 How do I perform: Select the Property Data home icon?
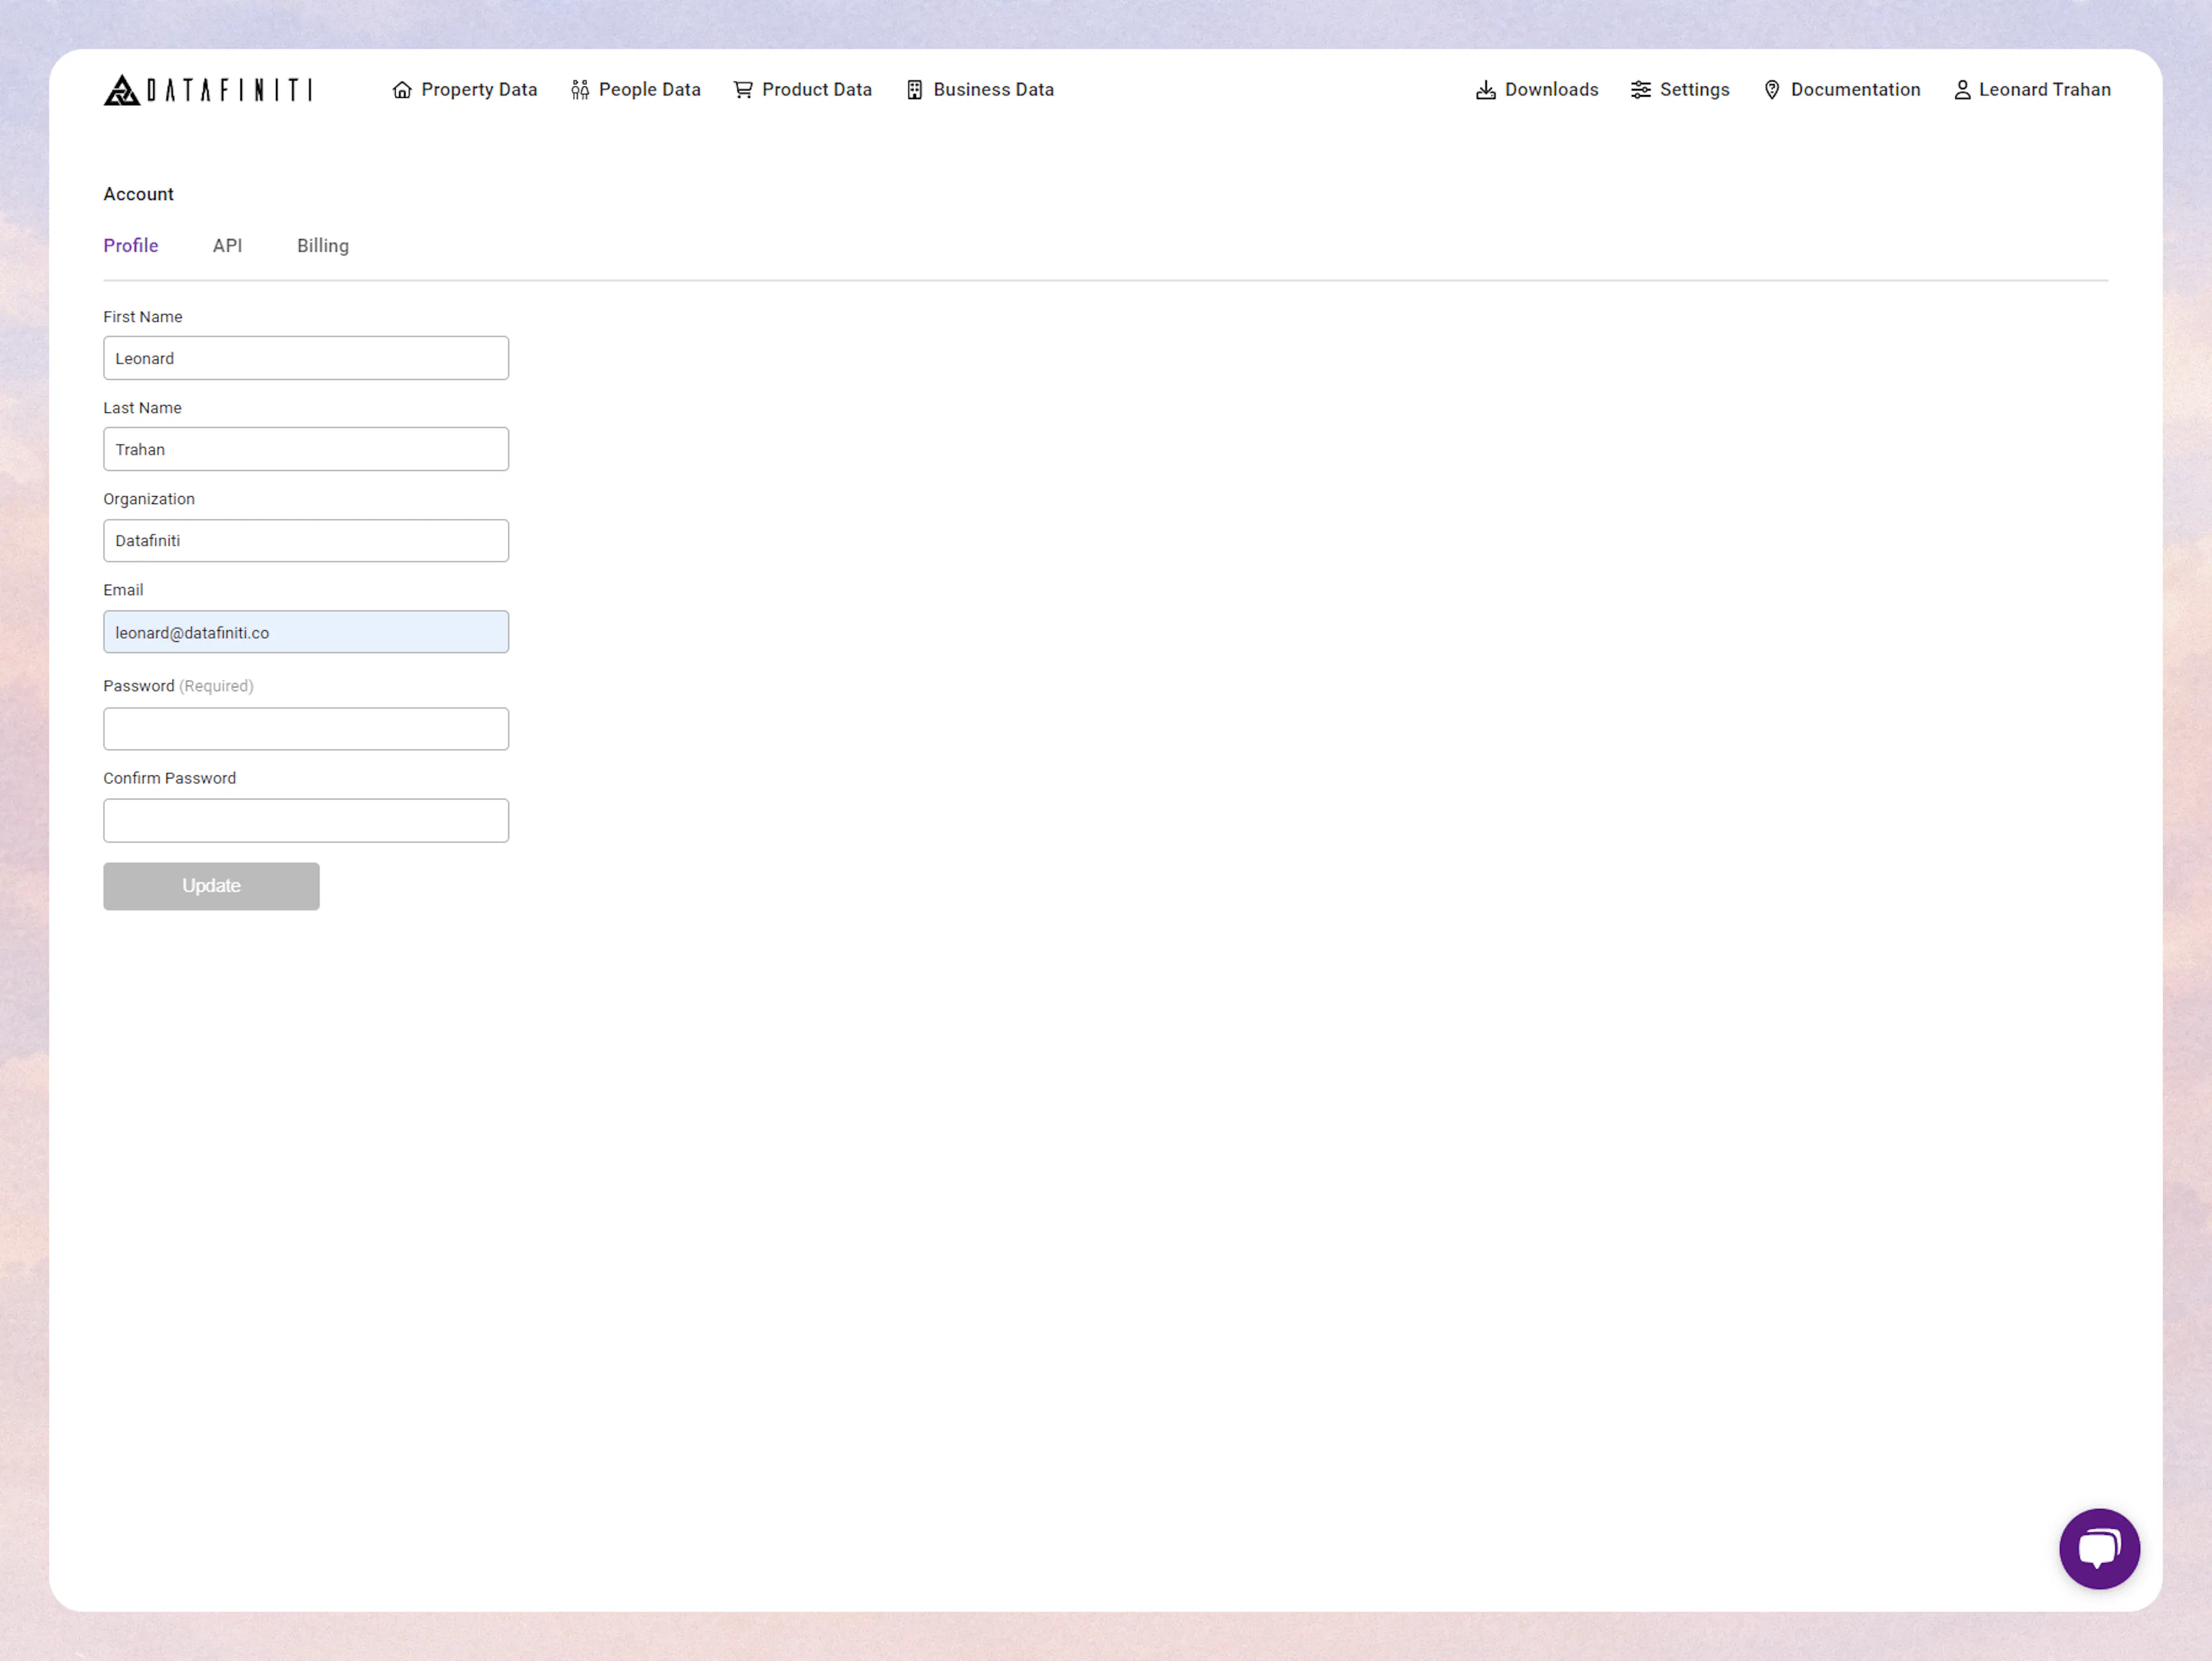coord(402,90)
